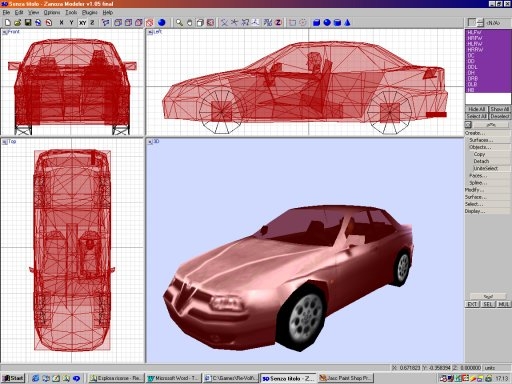Viewport: 512px width, 384px height.
Task: Toggle the X axis constraint
Action: coord(61,23)
